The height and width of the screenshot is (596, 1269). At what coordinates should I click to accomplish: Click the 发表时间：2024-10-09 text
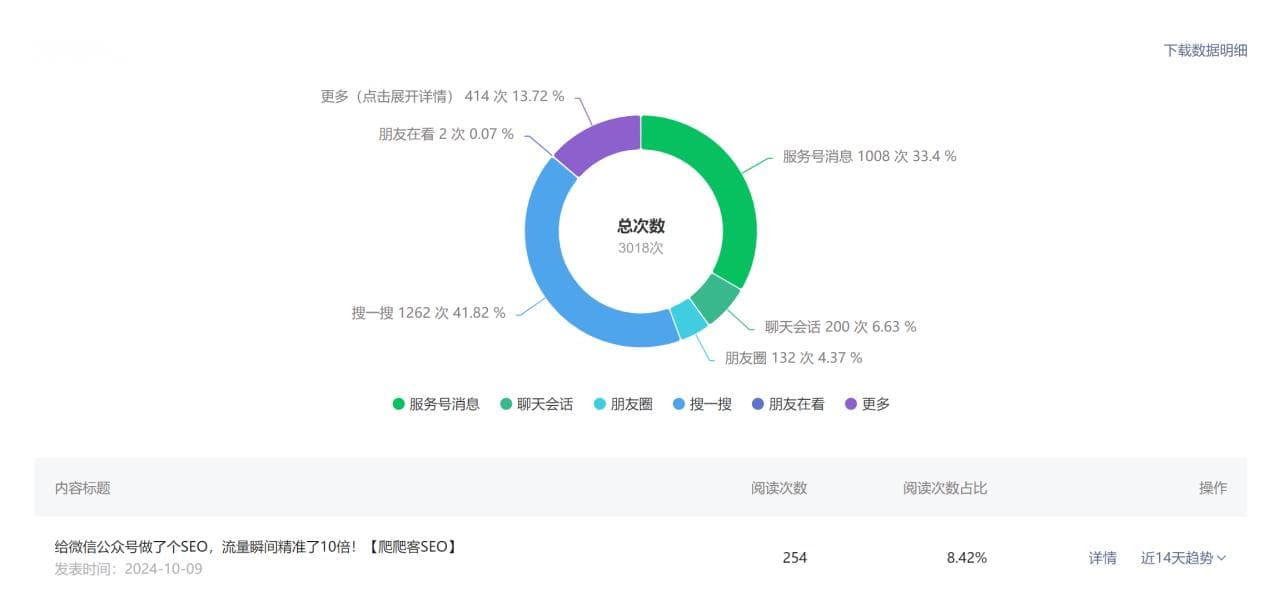coord(128,569)
